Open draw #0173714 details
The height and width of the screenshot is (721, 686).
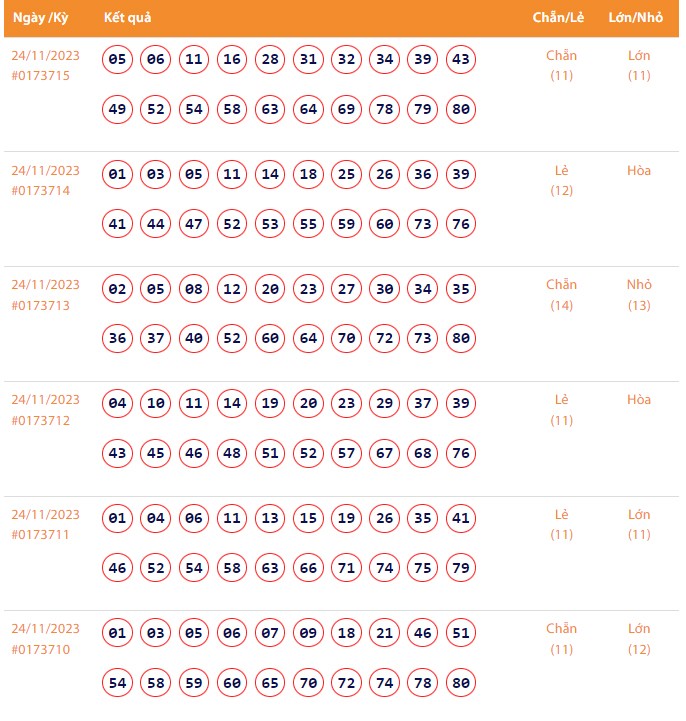pyautogui.click(x=41, y=190)
